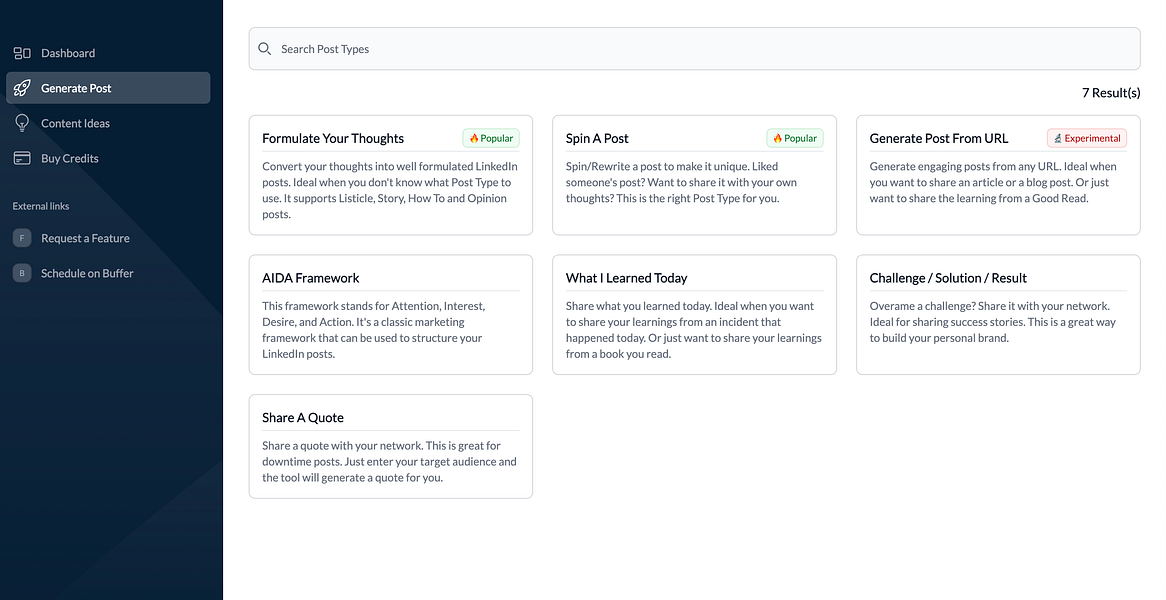The width and height of the screenshot is (1166, 600).
Task: Click the Schedule on Buffer 'B' icon
Action: 22,273
